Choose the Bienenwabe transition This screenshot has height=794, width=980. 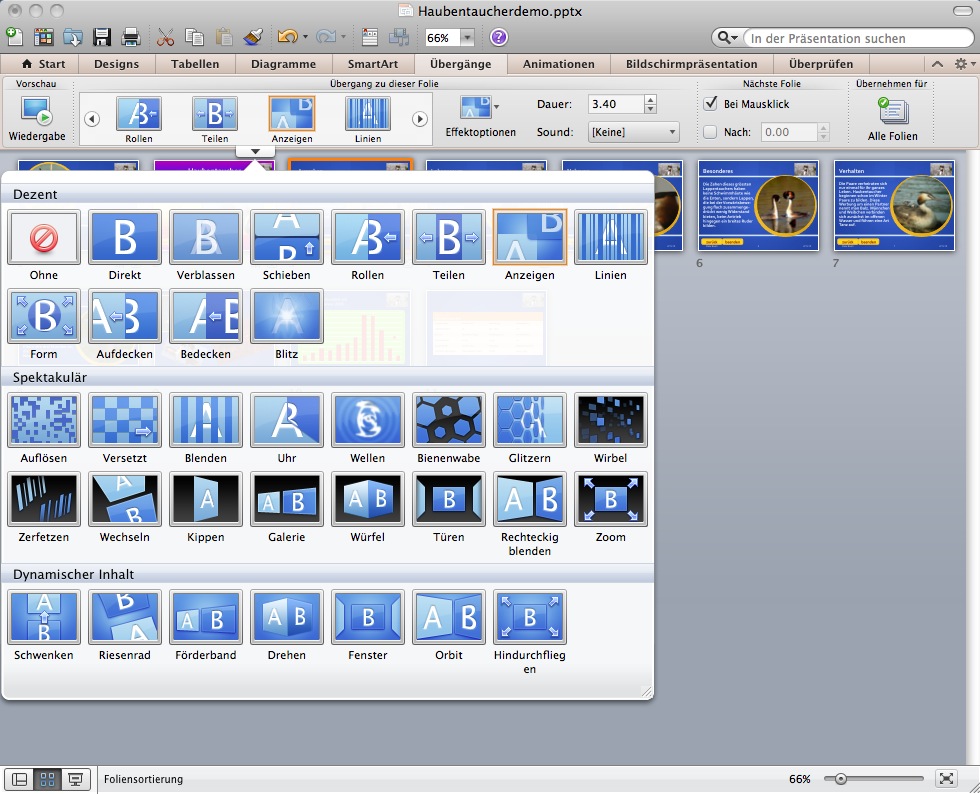(x=449, y=420)
